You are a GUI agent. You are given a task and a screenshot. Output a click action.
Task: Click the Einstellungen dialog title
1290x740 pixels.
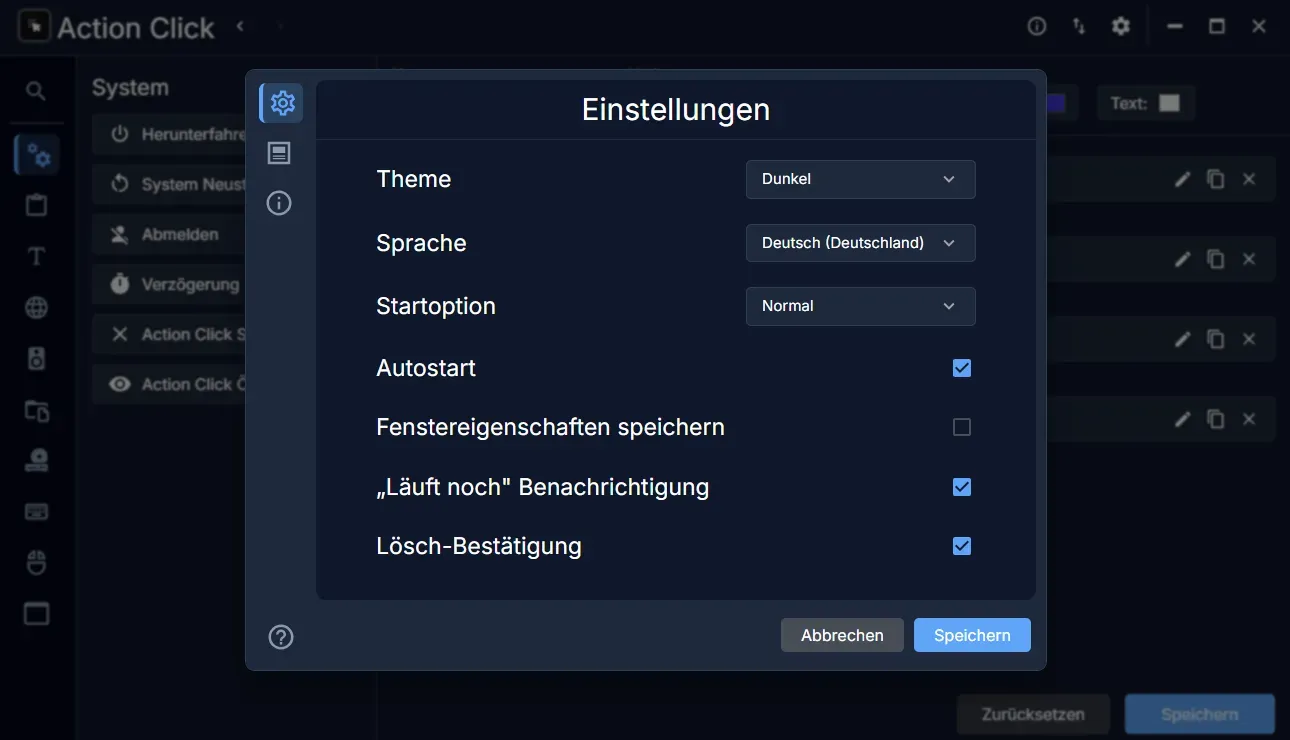[676, 109]
